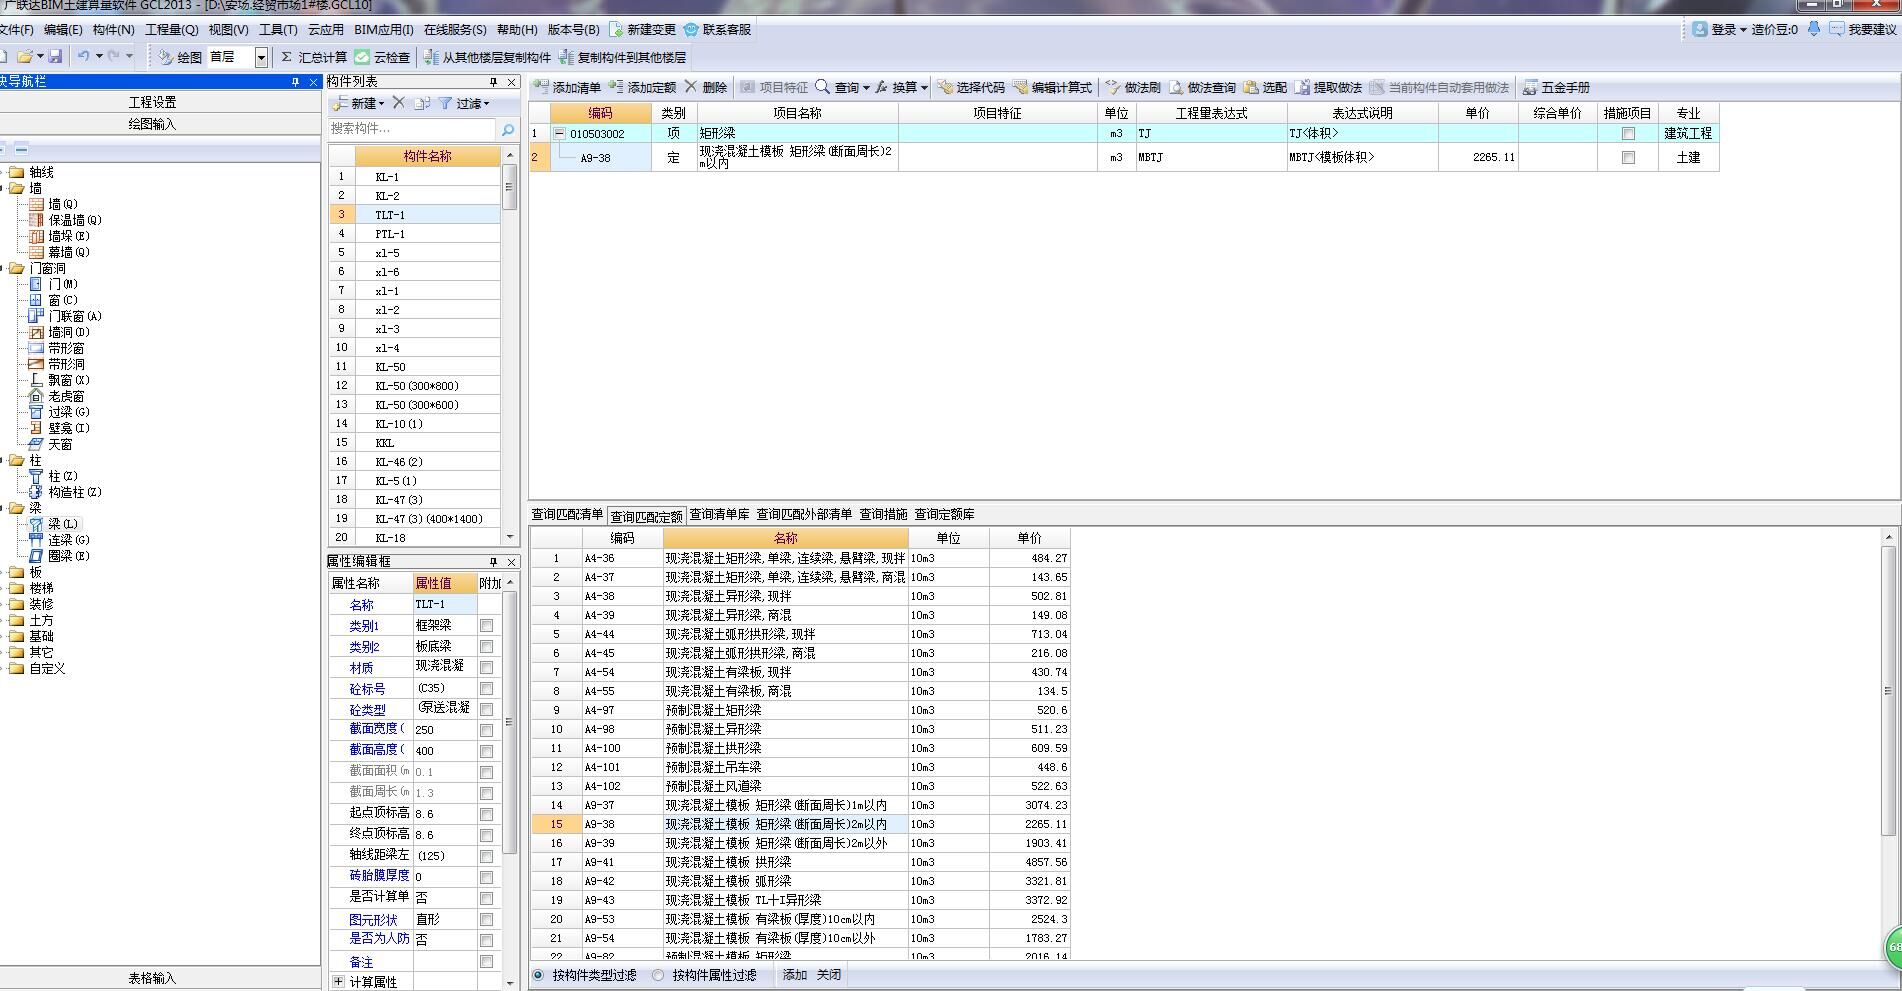The height and width of the screenshot is (991, 1902).
Task: Open 联系客服 customer service
Action: click(717, 30)
